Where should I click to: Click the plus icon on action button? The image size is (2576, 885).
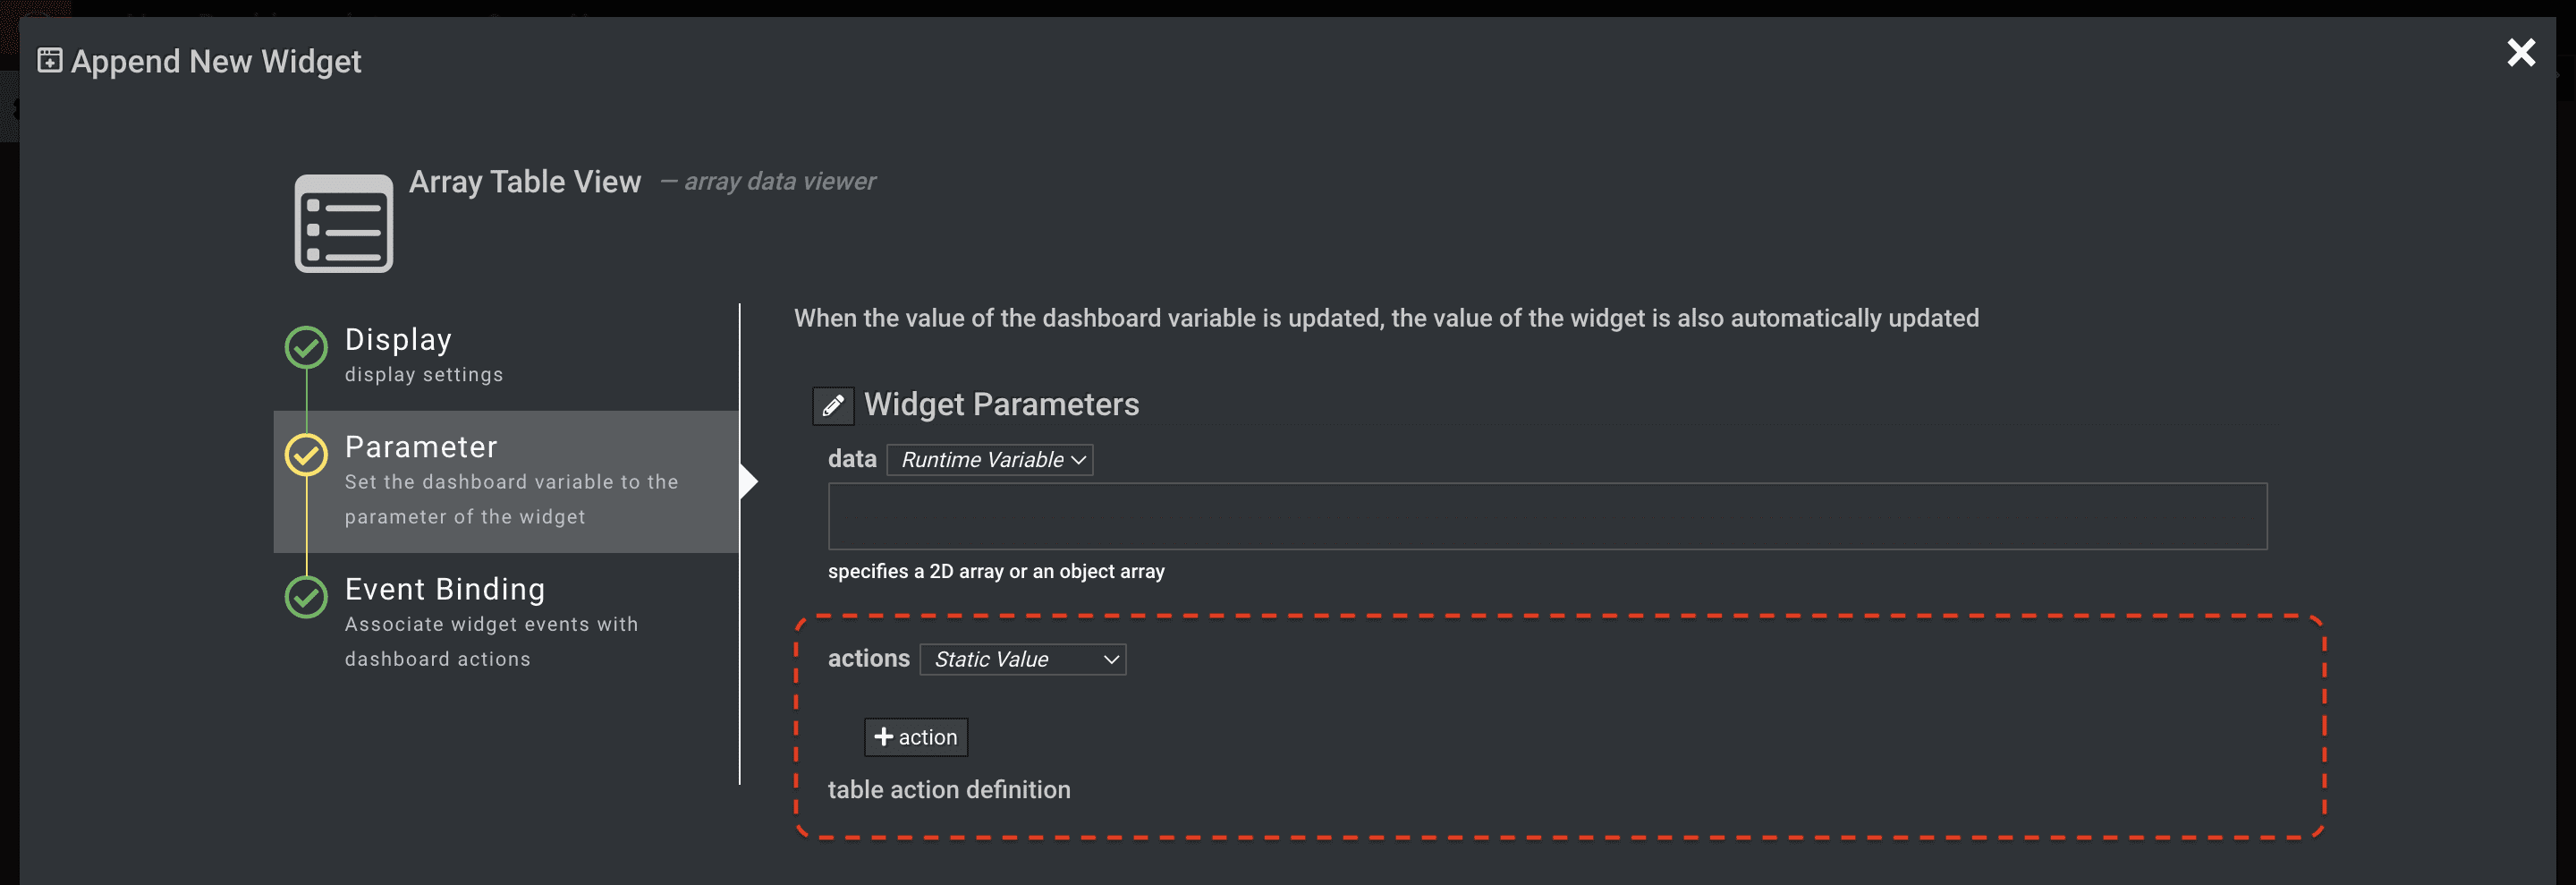pos(883,737)
